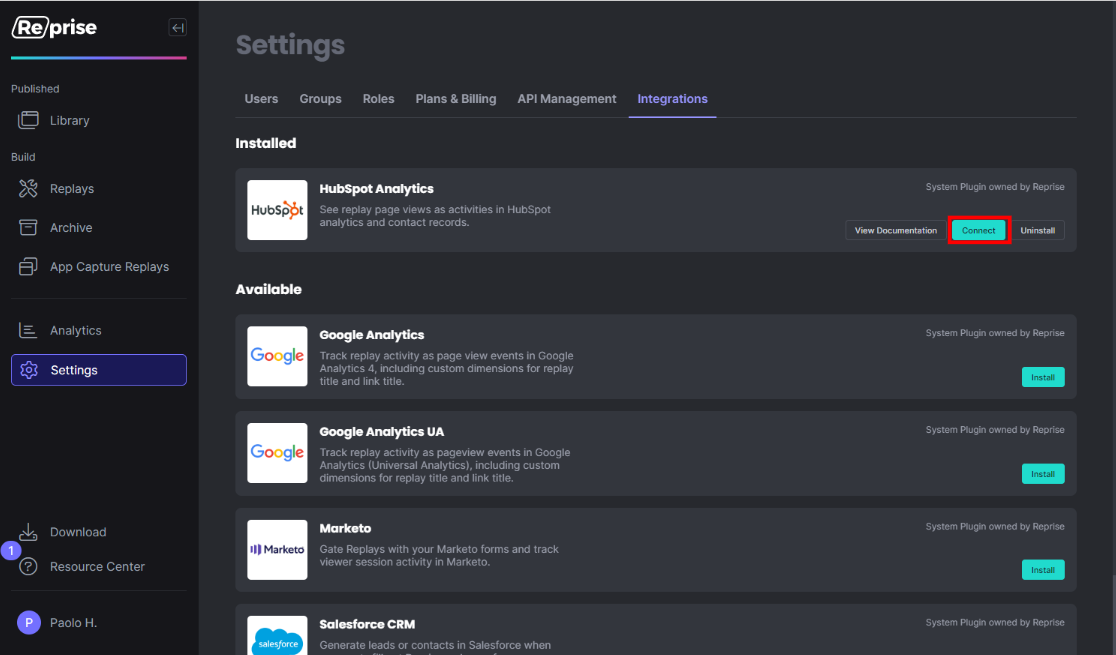Connect the HubSpot Analytics integration
The image size is (1116, 655).
point(978,230)
